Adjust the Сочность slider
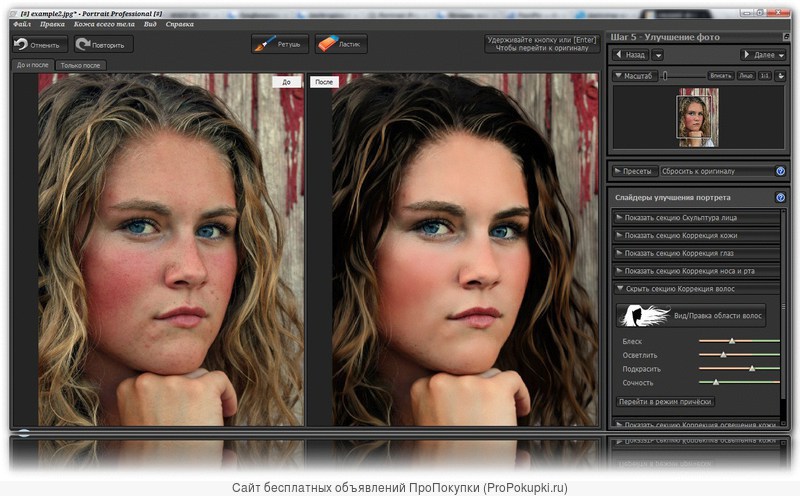 tap(716, 382)
